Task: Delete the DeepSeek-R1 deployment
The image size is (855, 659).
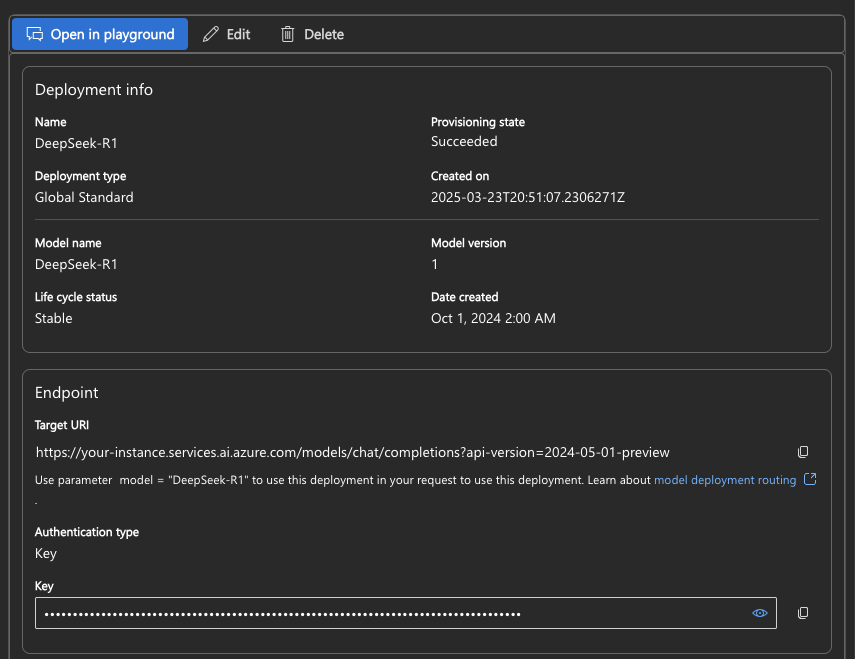Action: pyautogui.click(x=312, y=34)
